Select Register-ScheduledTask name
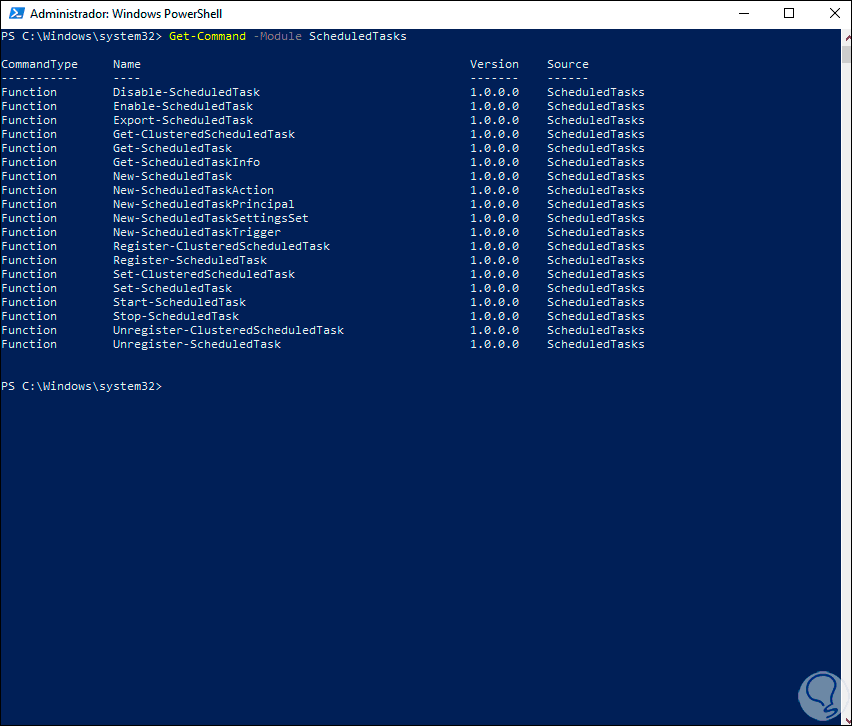This screenshot has width=852, height=726. (190, 260)
